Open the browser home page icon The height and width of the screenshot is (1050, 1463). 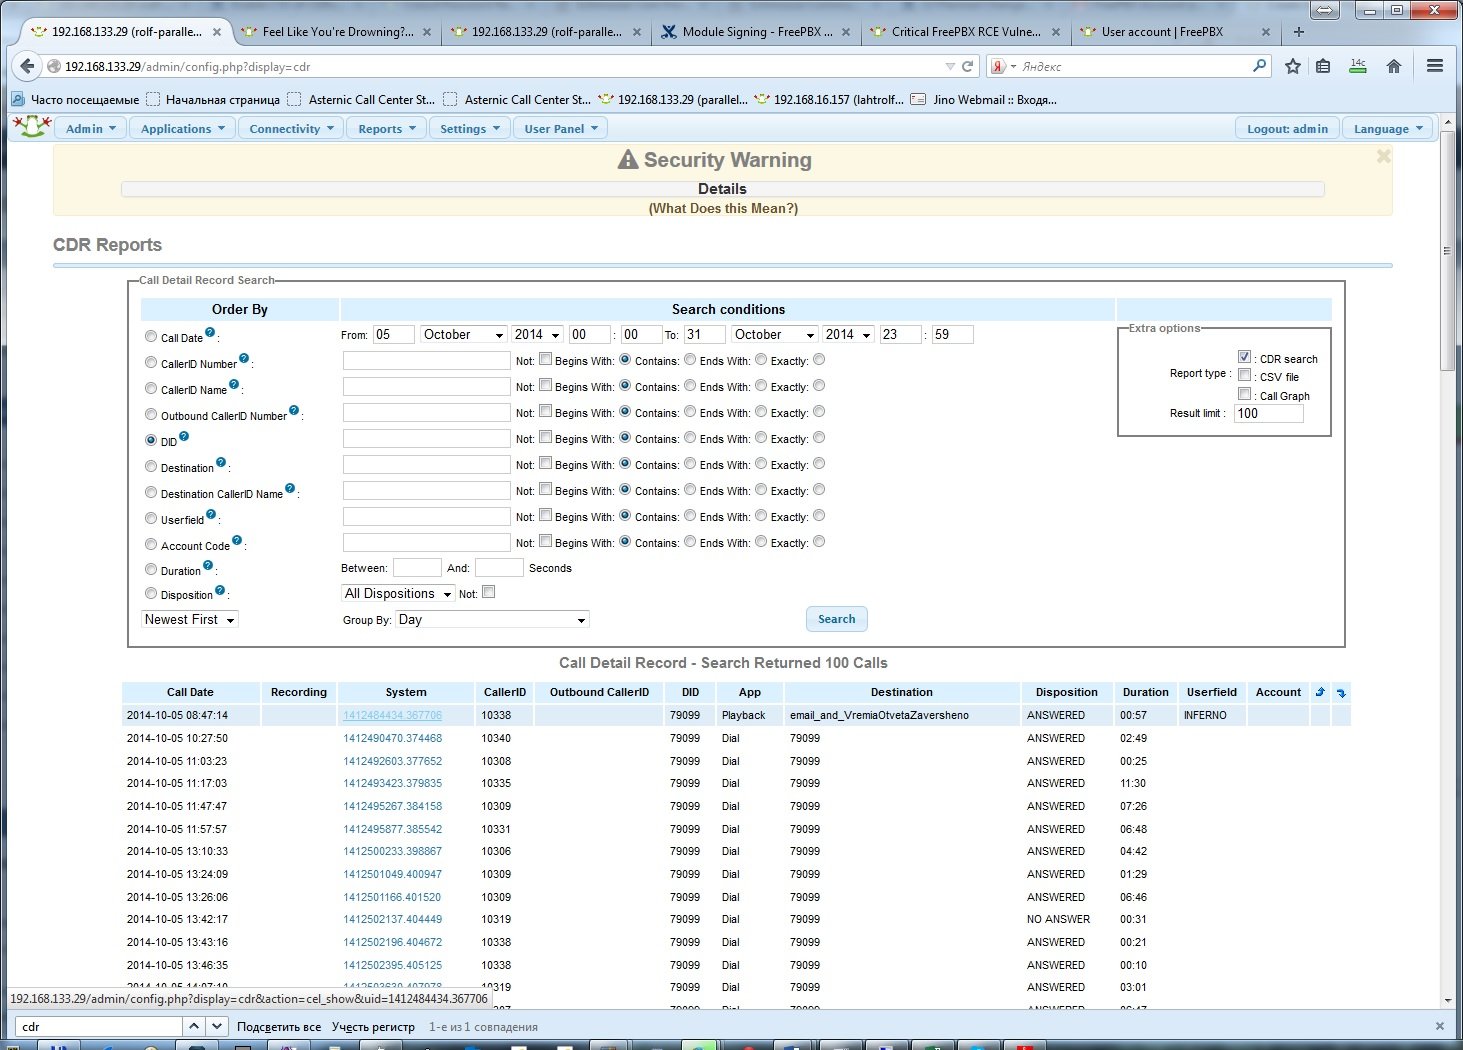[x=1394, y=66]
